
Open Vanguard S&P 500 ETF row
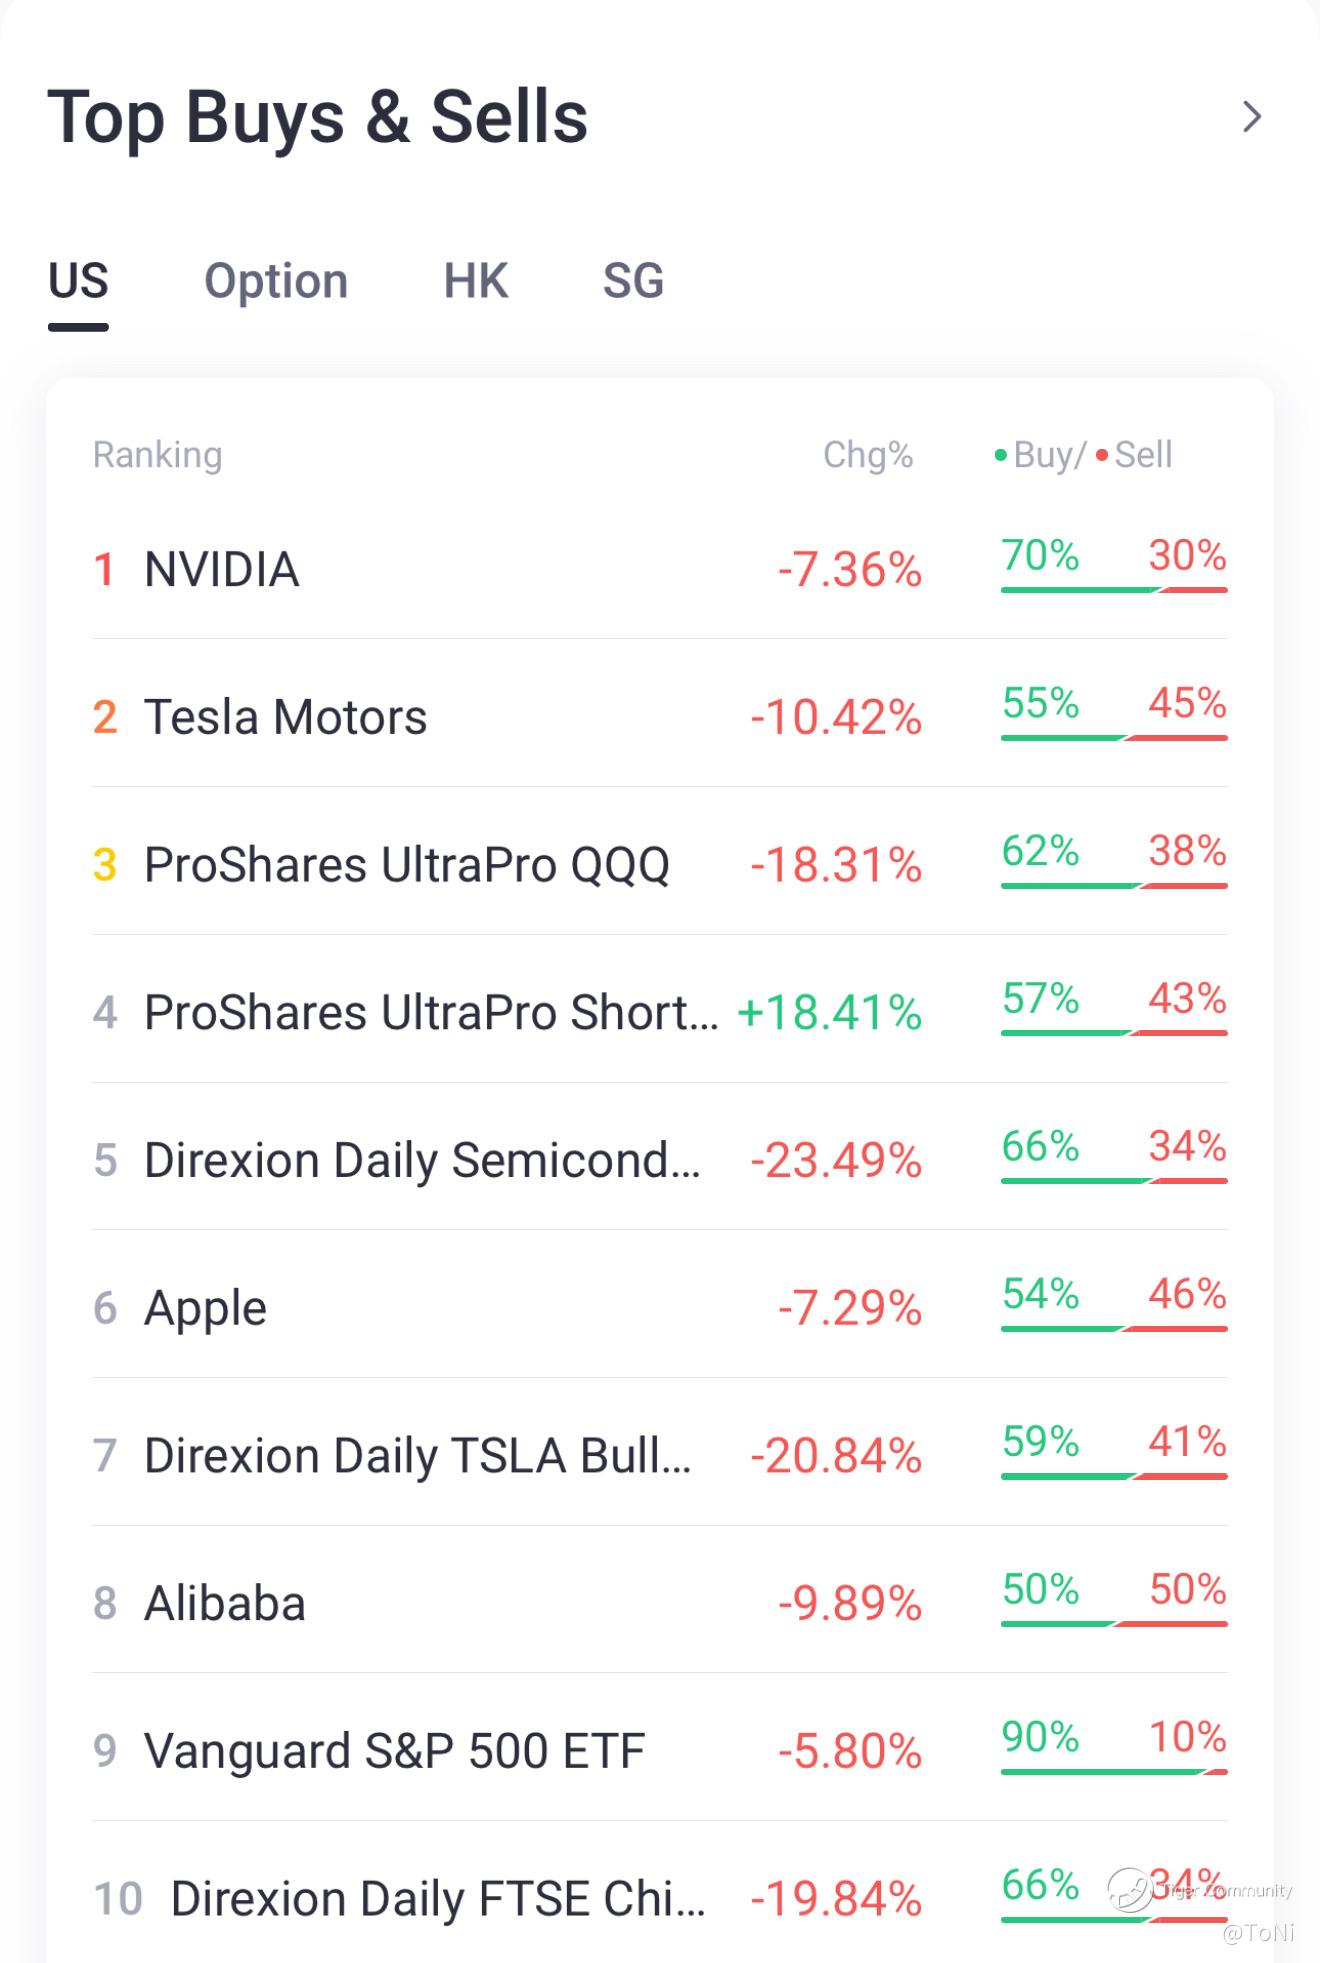pos(394,1751)
